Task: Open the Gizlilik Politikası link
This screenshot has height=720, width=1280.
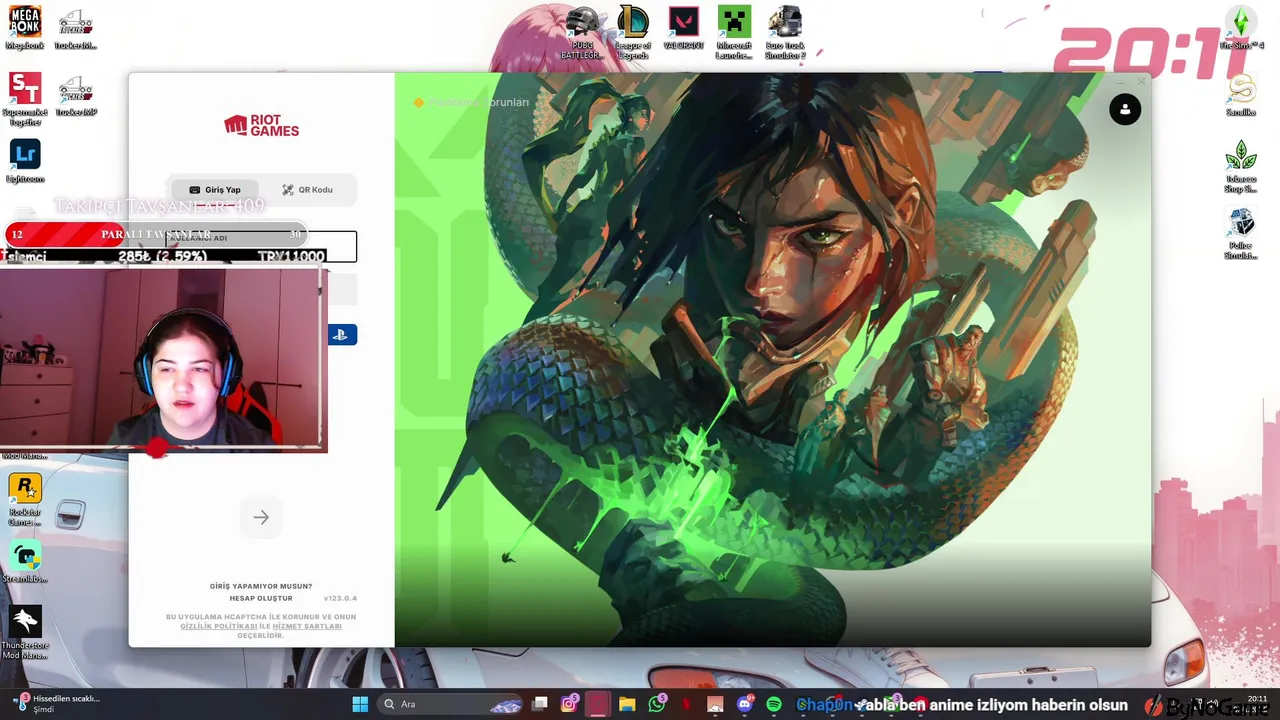Action: [x=220, y=626]
